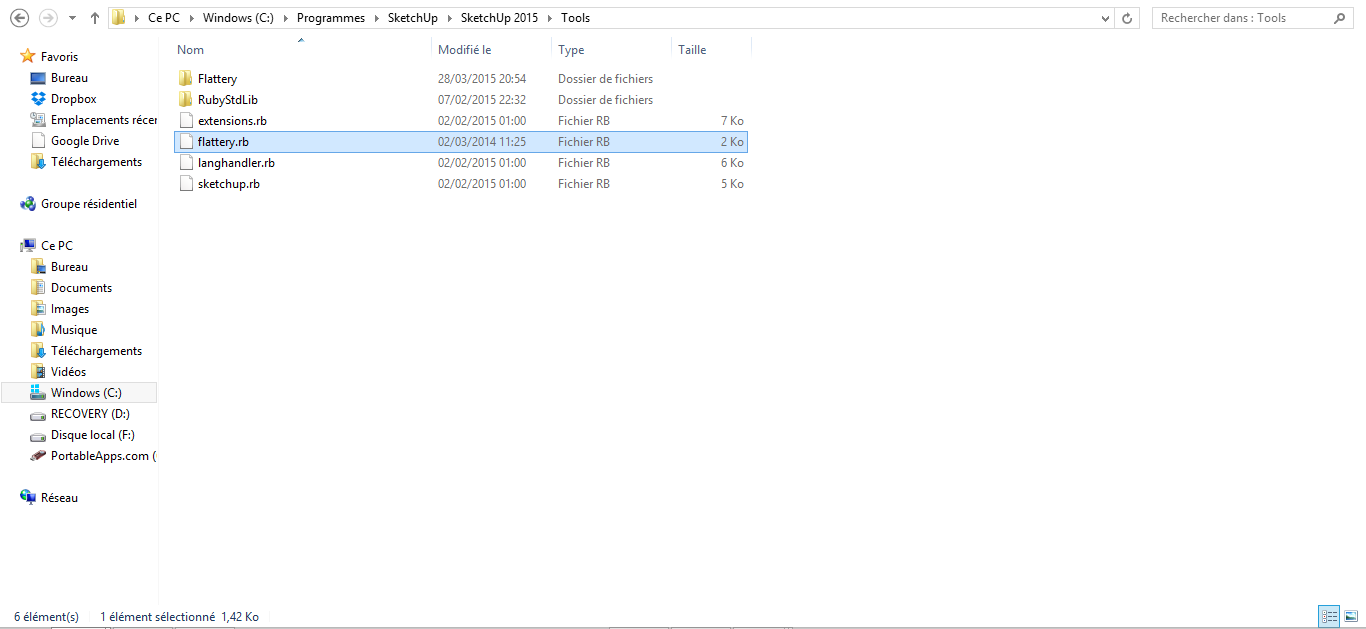The height and width of the screenshot is (629, 1366).
Task: Open Emplacements récents in sidebar
Action: coord(104,120)
